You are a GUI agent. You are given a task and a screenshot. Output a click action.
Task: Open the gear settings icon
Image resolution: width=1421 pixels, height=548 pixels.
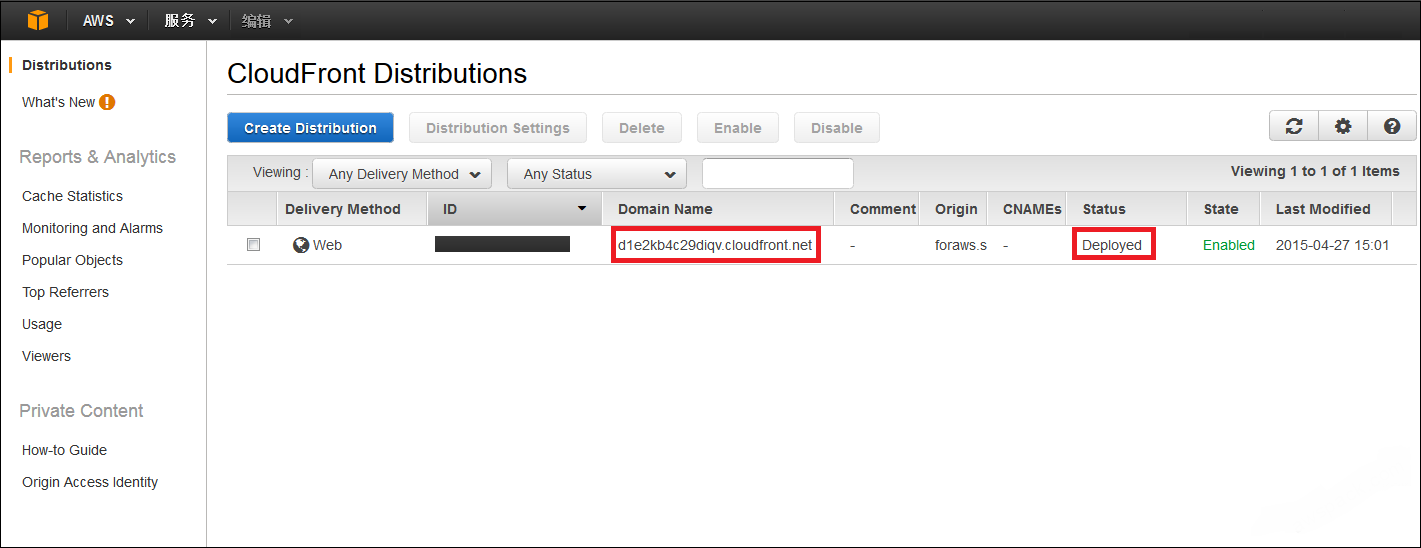pyautogui.click(x=1343, y=126)
